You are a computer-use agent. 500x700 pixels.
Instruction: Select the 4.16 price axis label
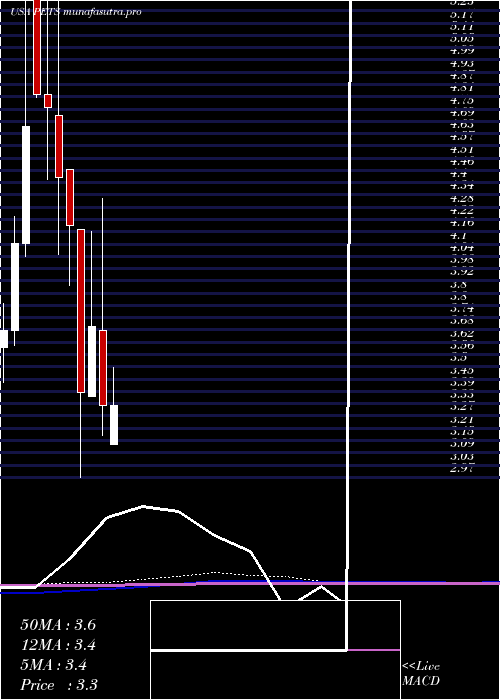coord(462,222)
